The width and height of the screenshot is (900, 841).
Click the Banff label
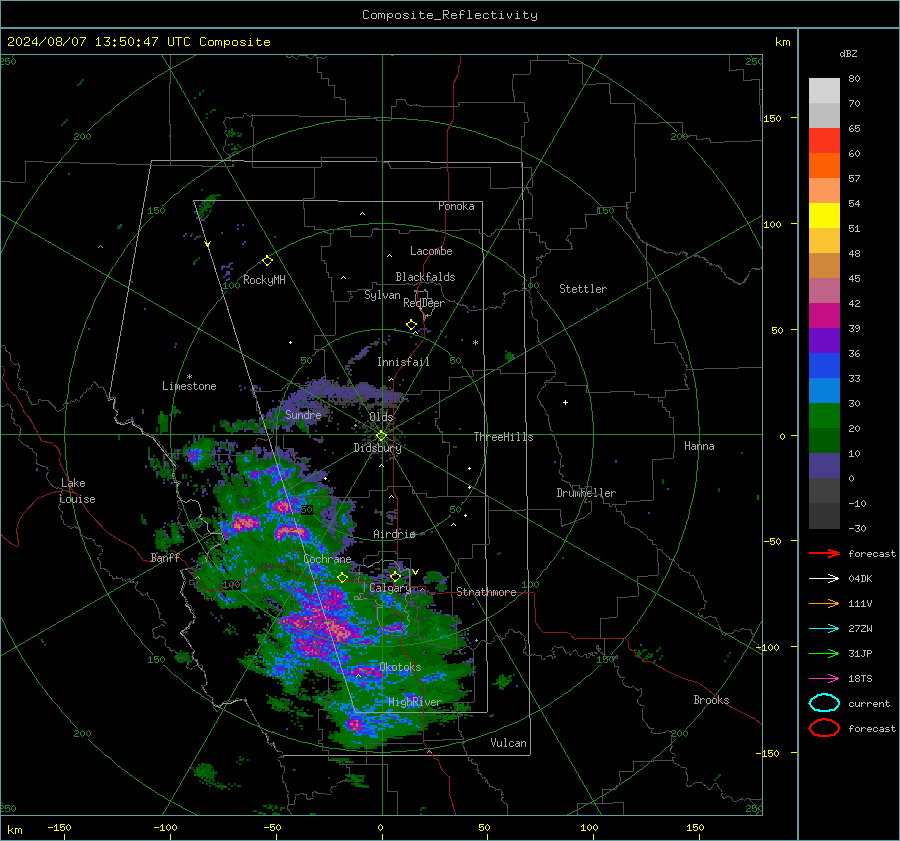(165, 557)
